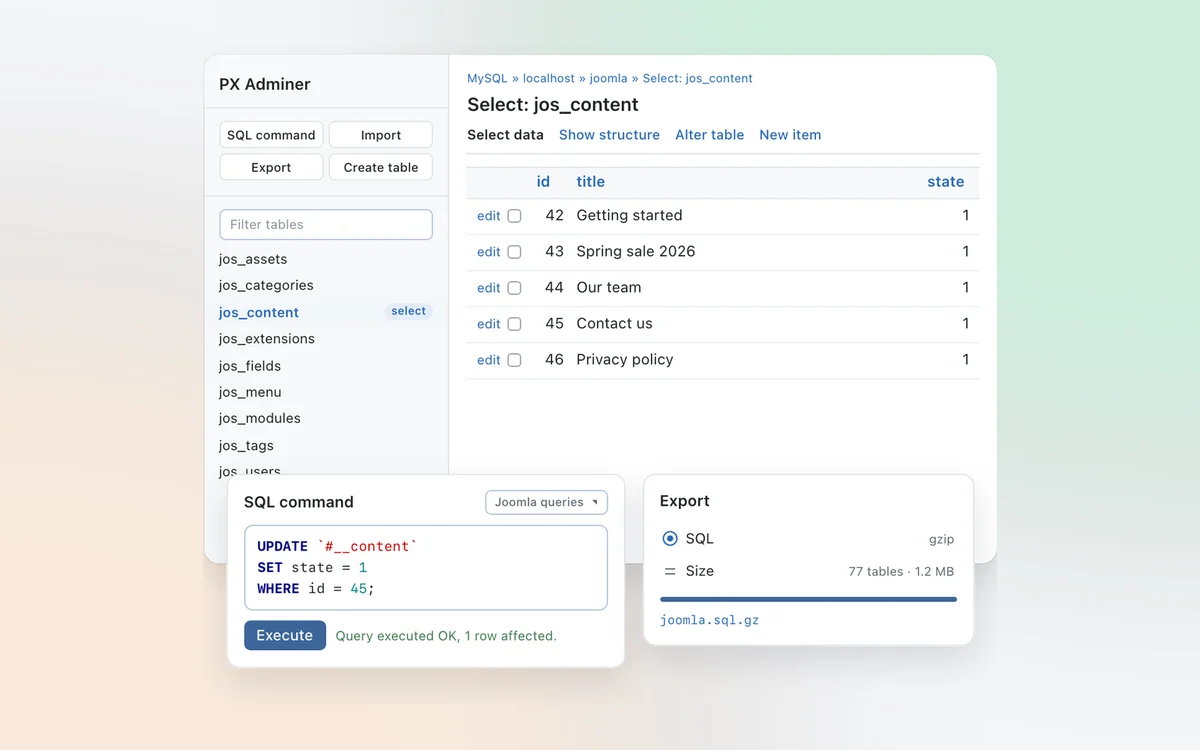This screenshot has height=750, width=1200.
Task: Click the gzip label in Export
Action: [x=941, y=539]
